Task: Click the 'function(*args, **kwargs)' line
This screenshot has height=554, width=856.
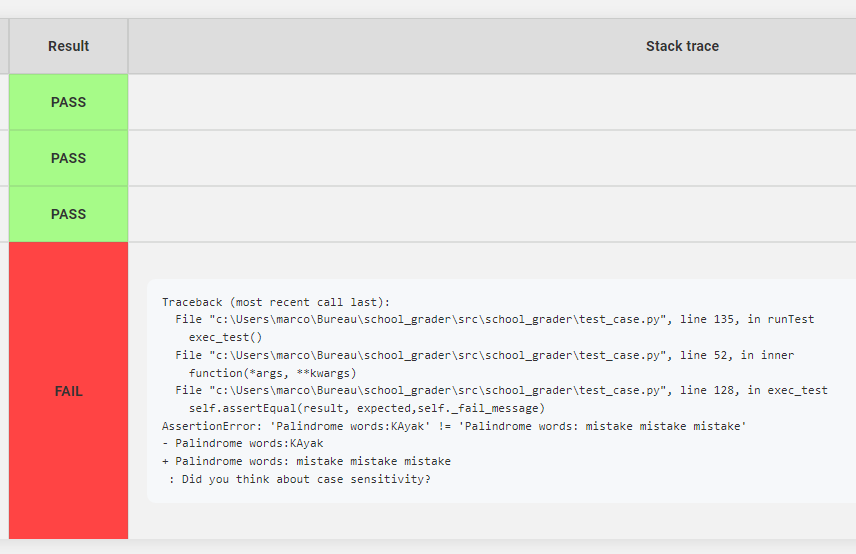Action: point(272,373)
